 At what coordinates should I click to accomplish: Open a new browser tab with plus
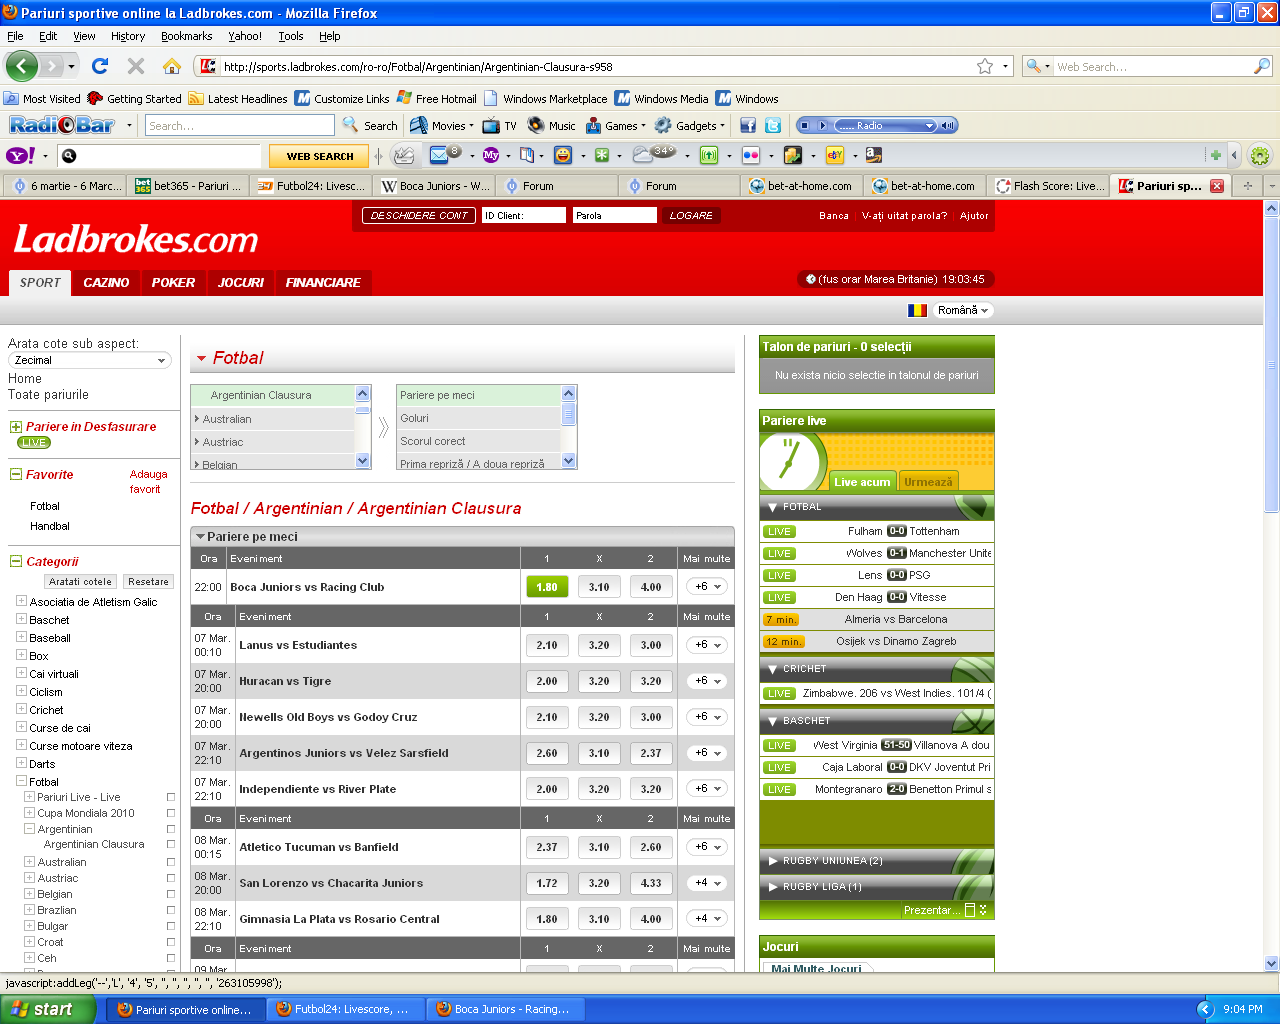1248,186
